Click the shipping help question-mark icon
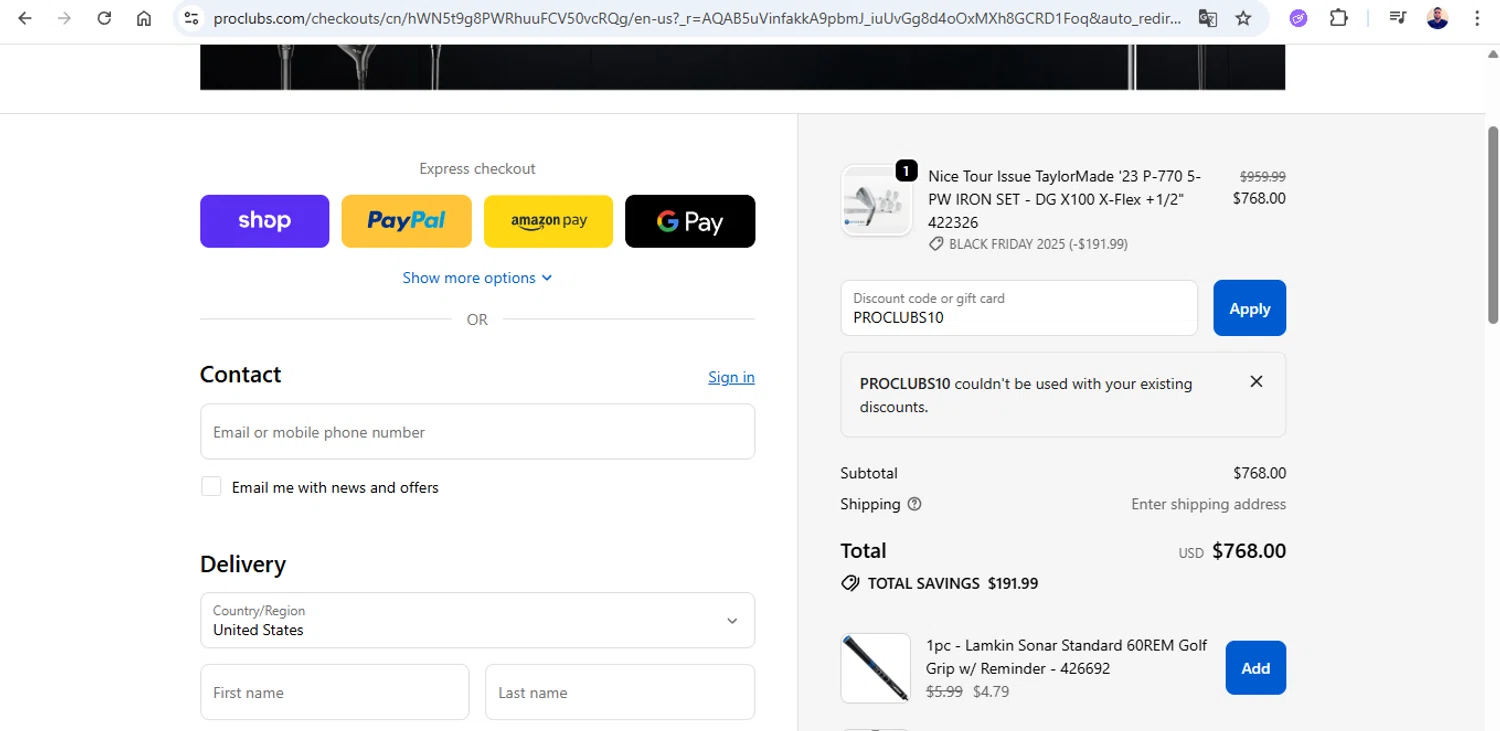 click(914, 504)
